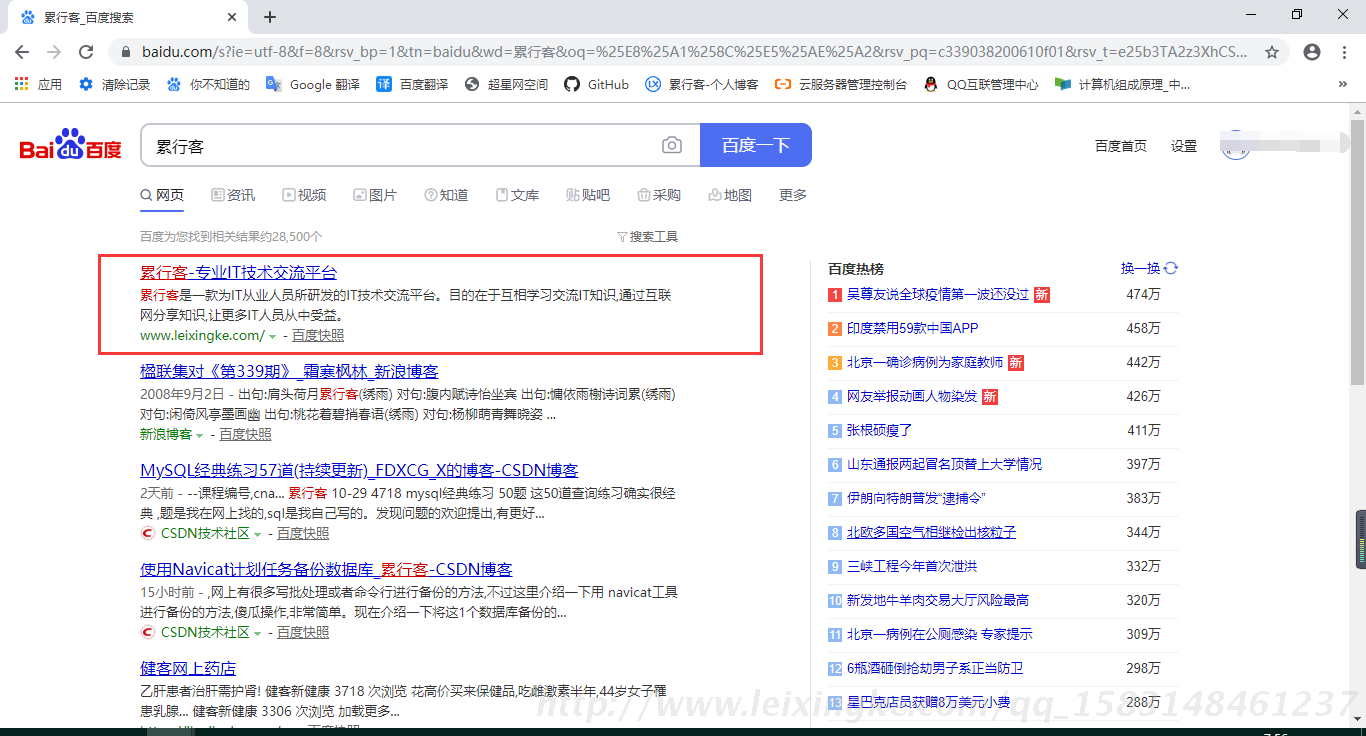Click the page vertical scrollbar
This screenshot has width=1366, height=736.
click(1357, 250)
